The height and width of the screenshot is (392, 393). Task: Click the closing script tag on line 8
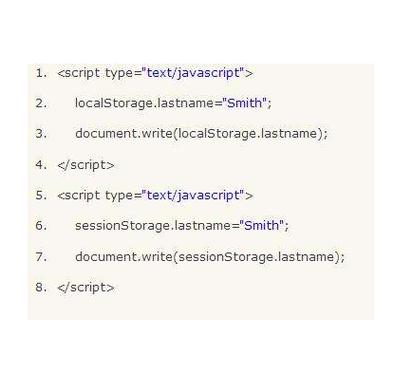(86, 287)
